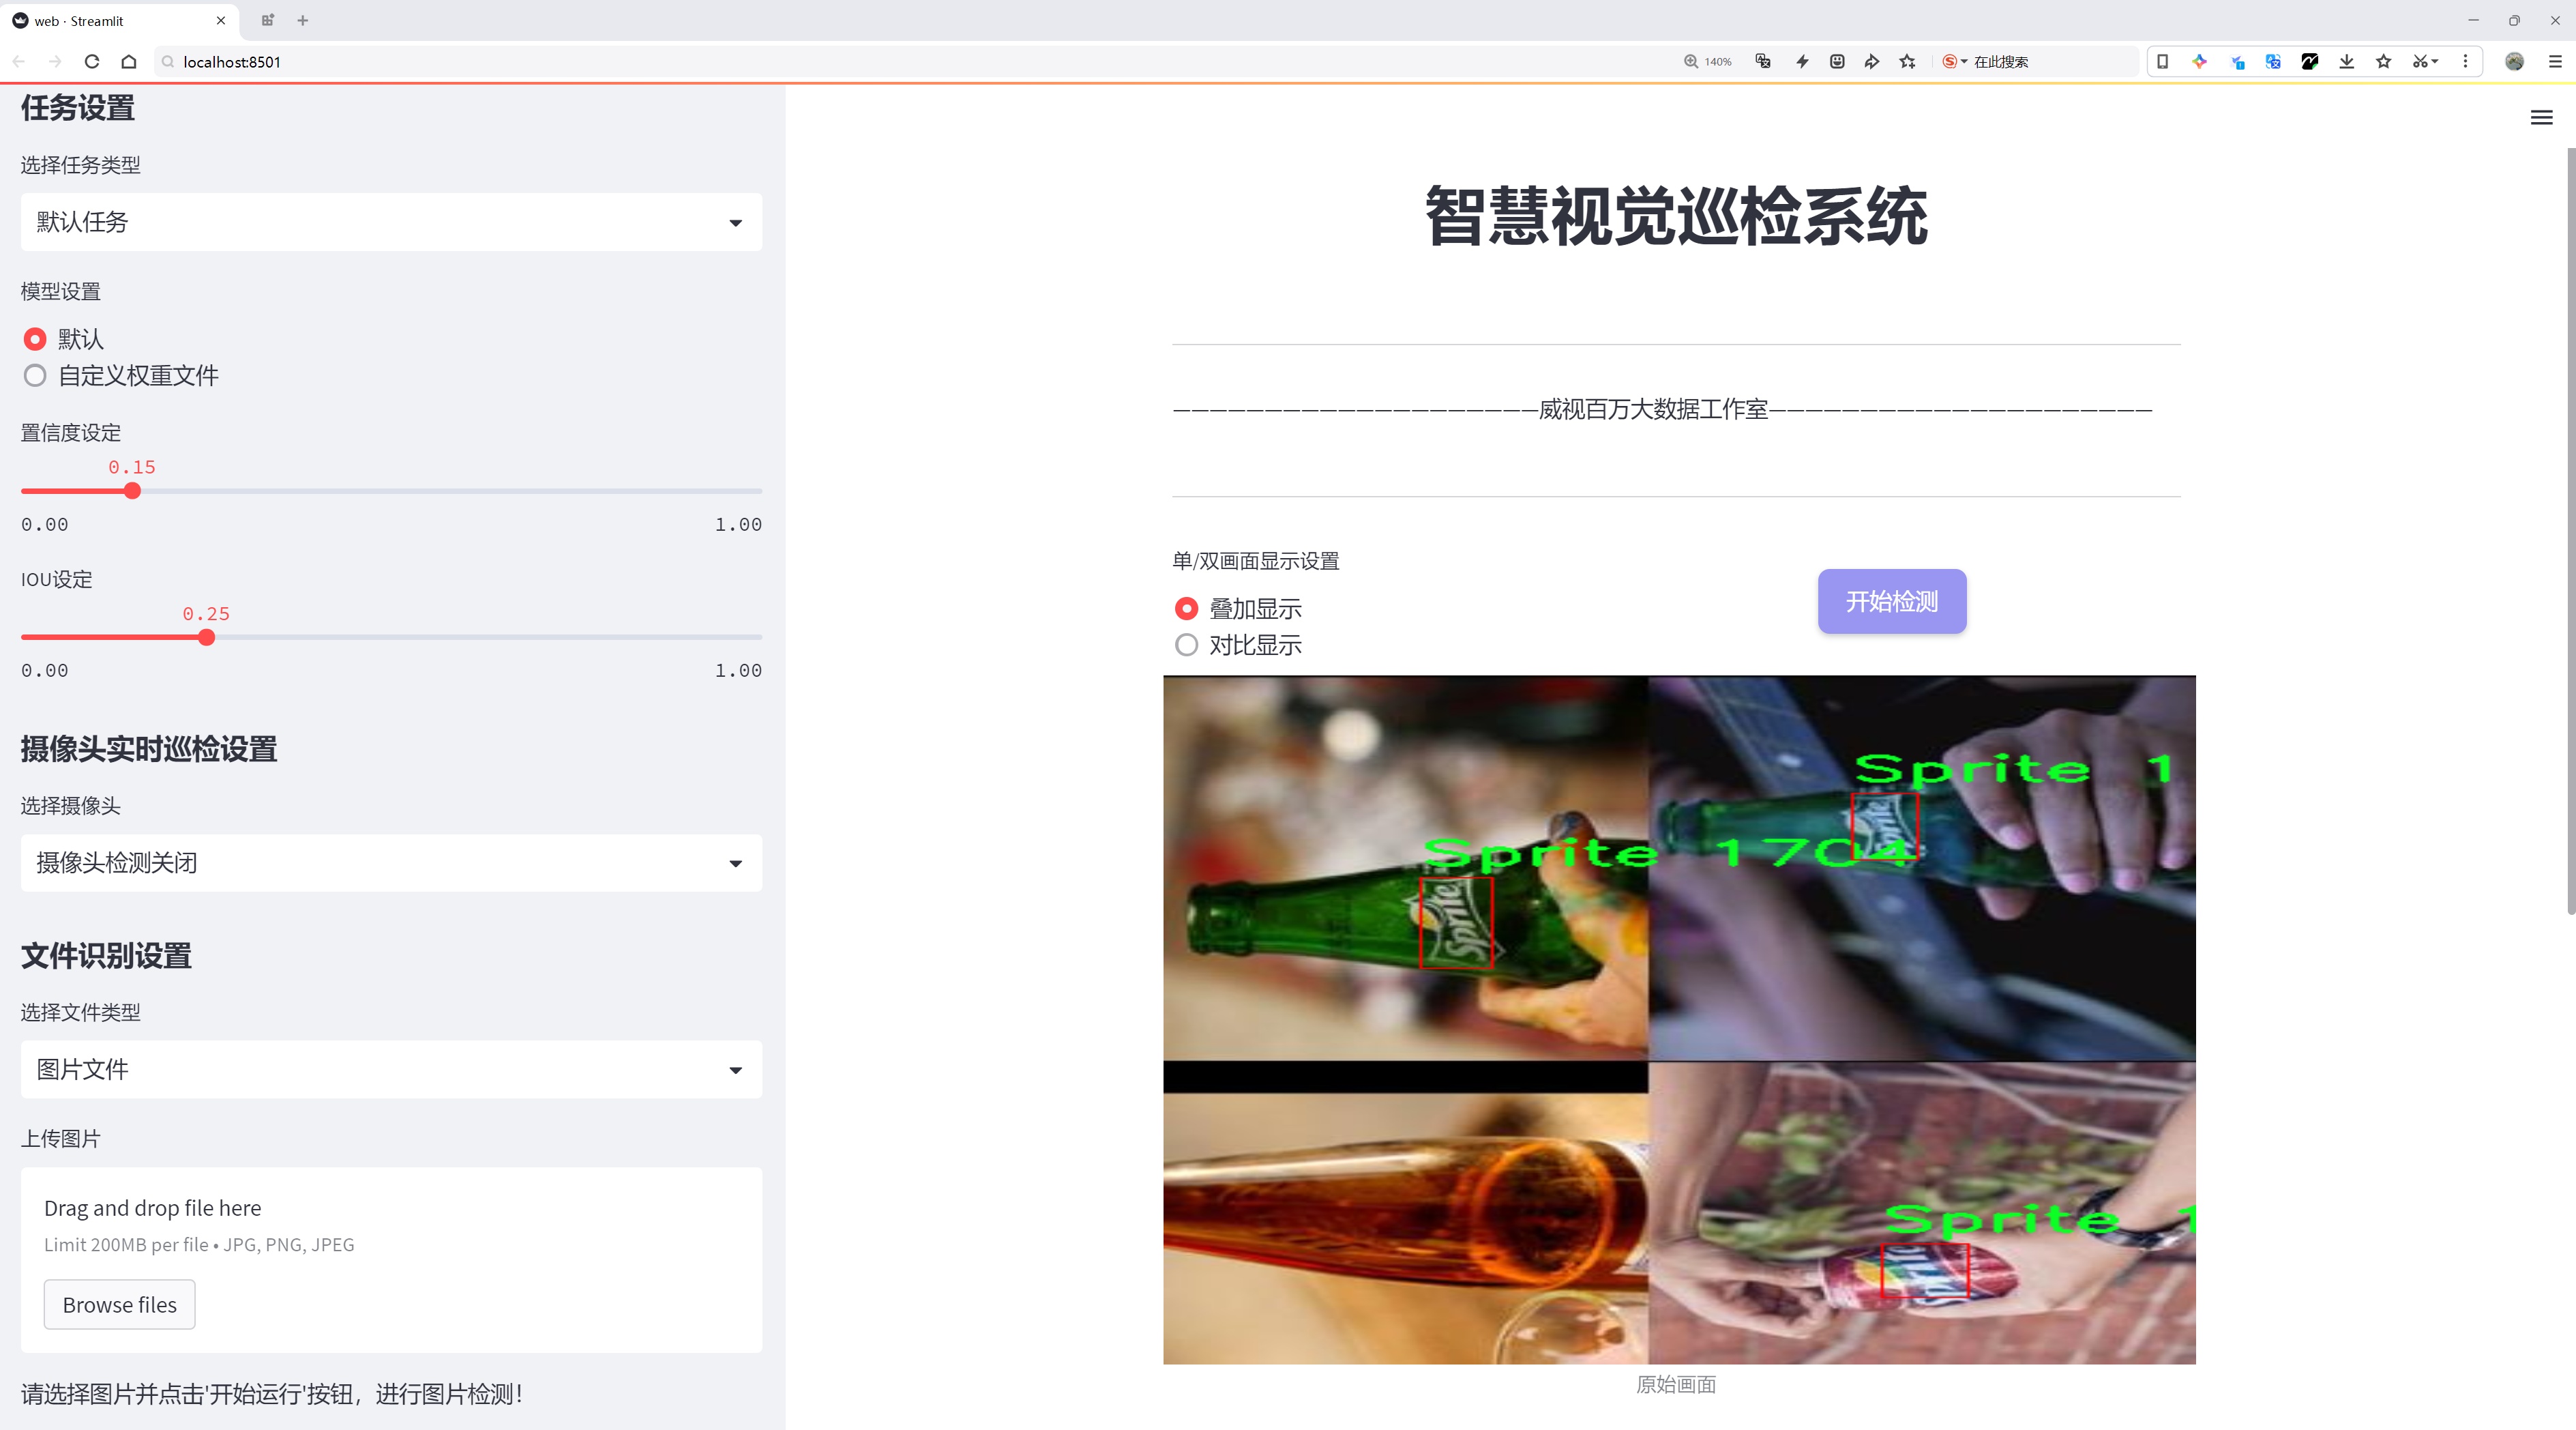Screen dimensions: 2576x1430
Task: Click the 置信度设定 label
Action: coord(71,433)
